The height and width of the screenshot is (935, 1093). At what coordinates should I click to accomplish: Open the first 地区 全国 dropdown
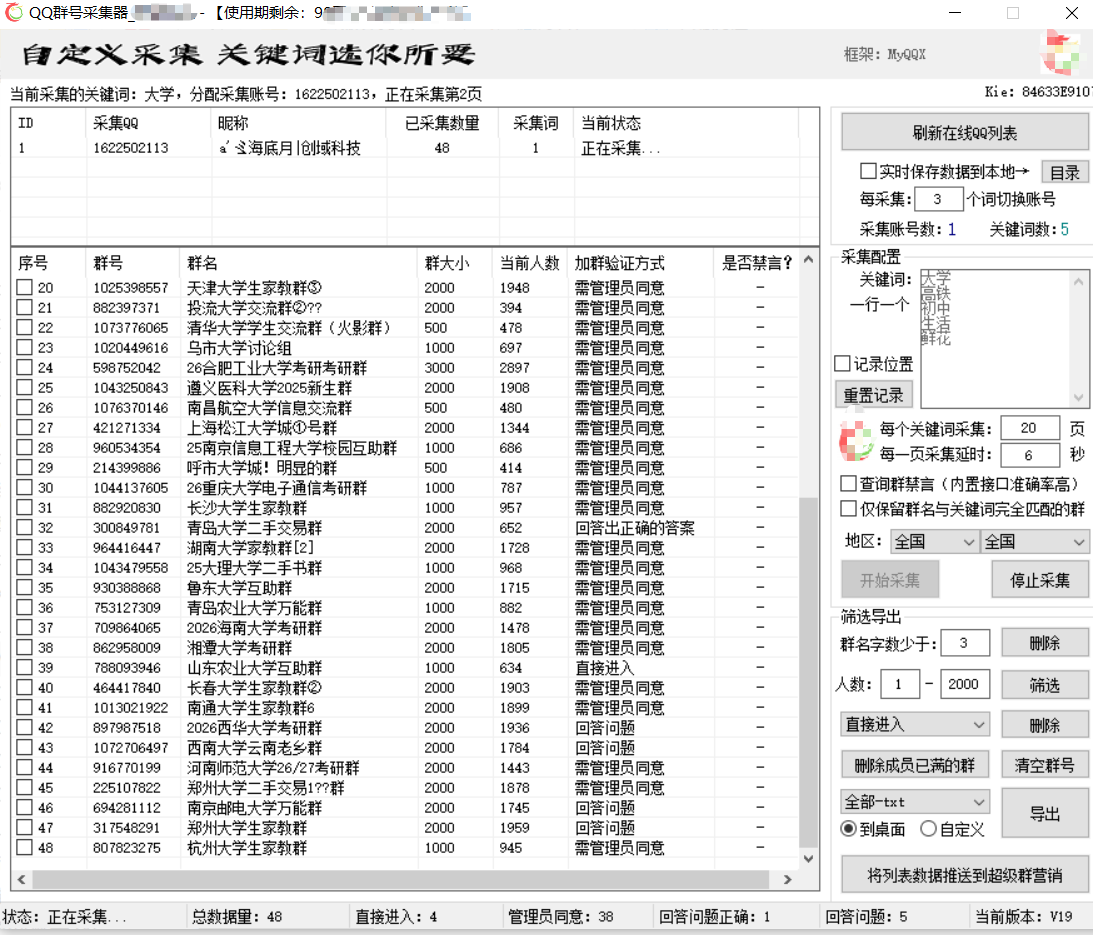[934, 542]
